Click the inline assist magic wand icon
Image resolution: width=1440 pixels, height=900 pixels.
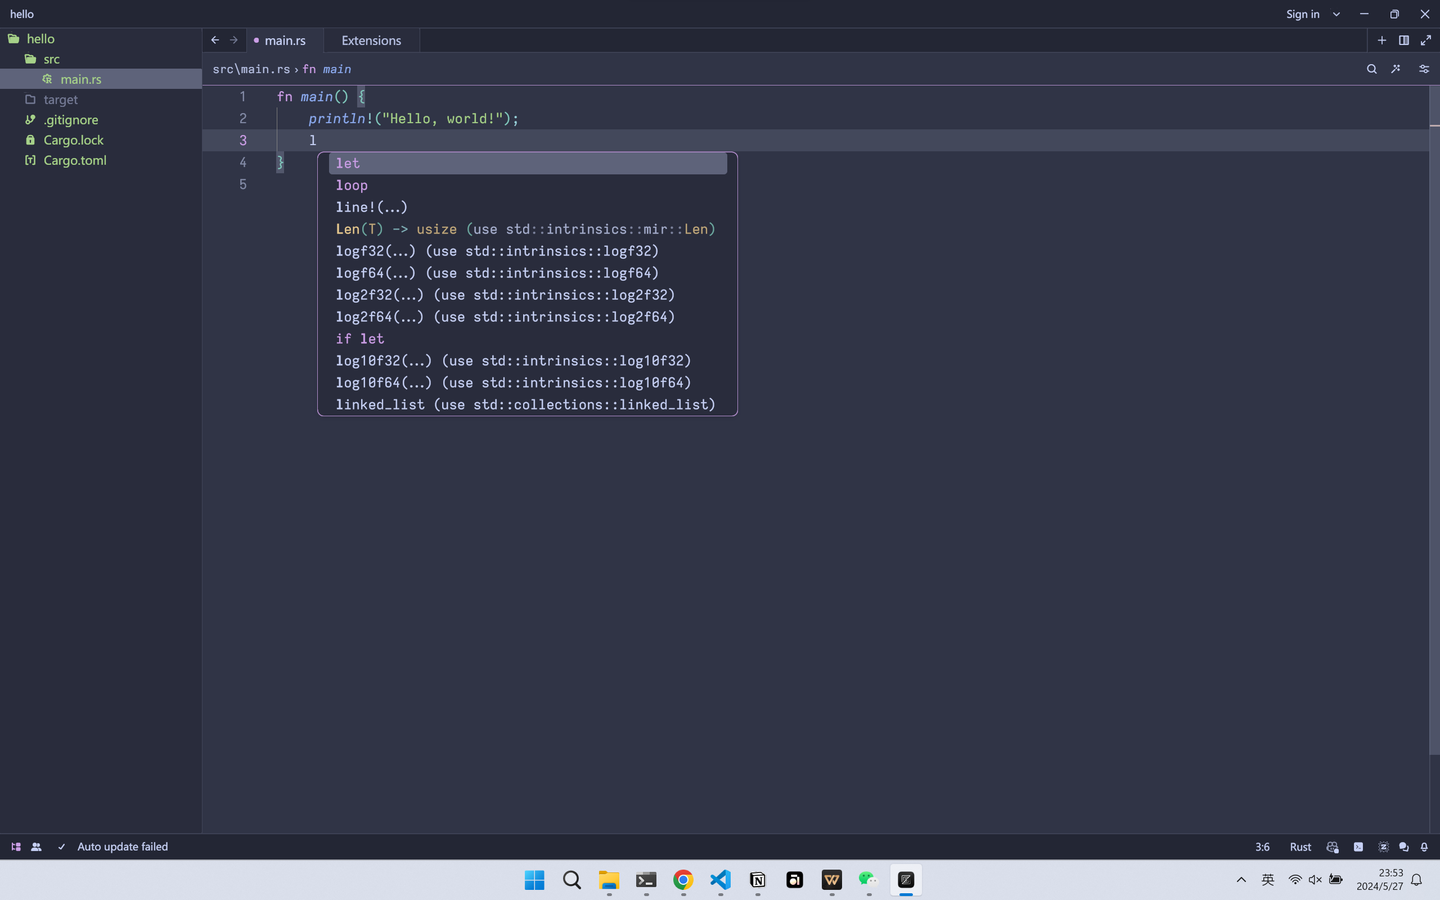(1396, 69)
